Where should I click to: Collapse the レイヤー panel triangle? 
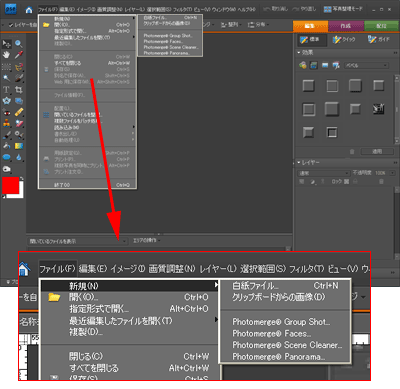click(x=299, y=163)
